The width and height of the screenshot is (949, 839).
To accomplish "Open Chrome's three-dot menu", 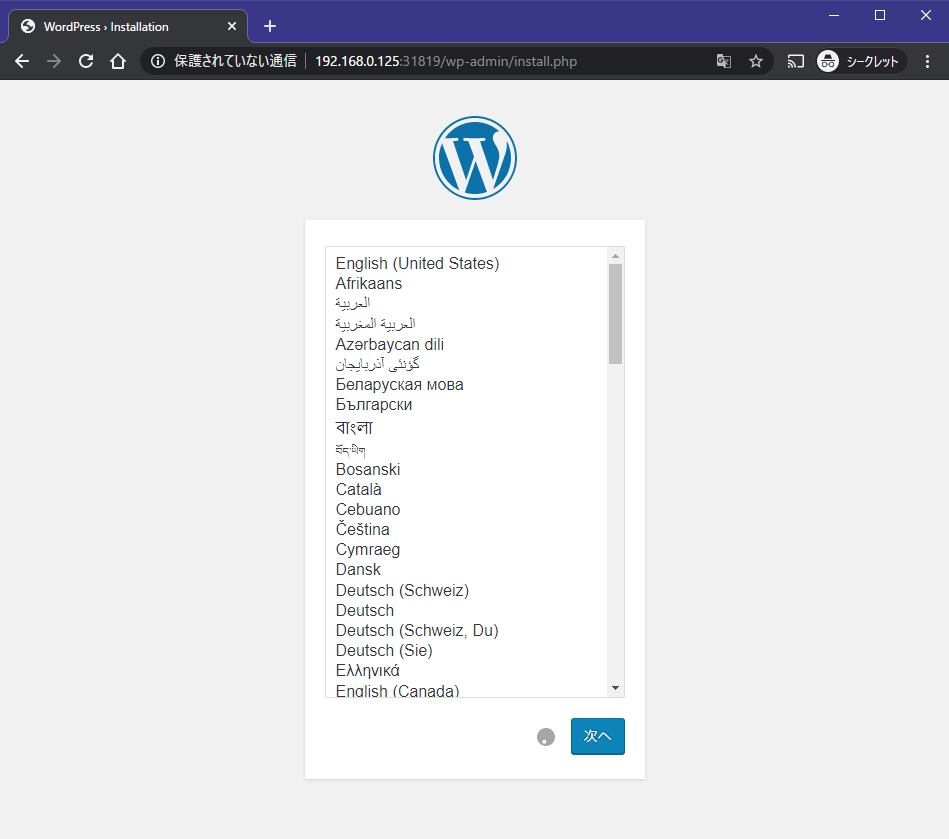I will (x=927, y=61).
